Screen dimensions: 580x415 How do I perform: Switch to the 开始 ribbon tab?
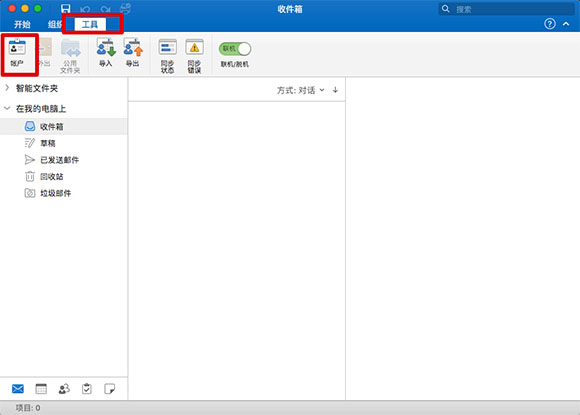pos(22,24)
